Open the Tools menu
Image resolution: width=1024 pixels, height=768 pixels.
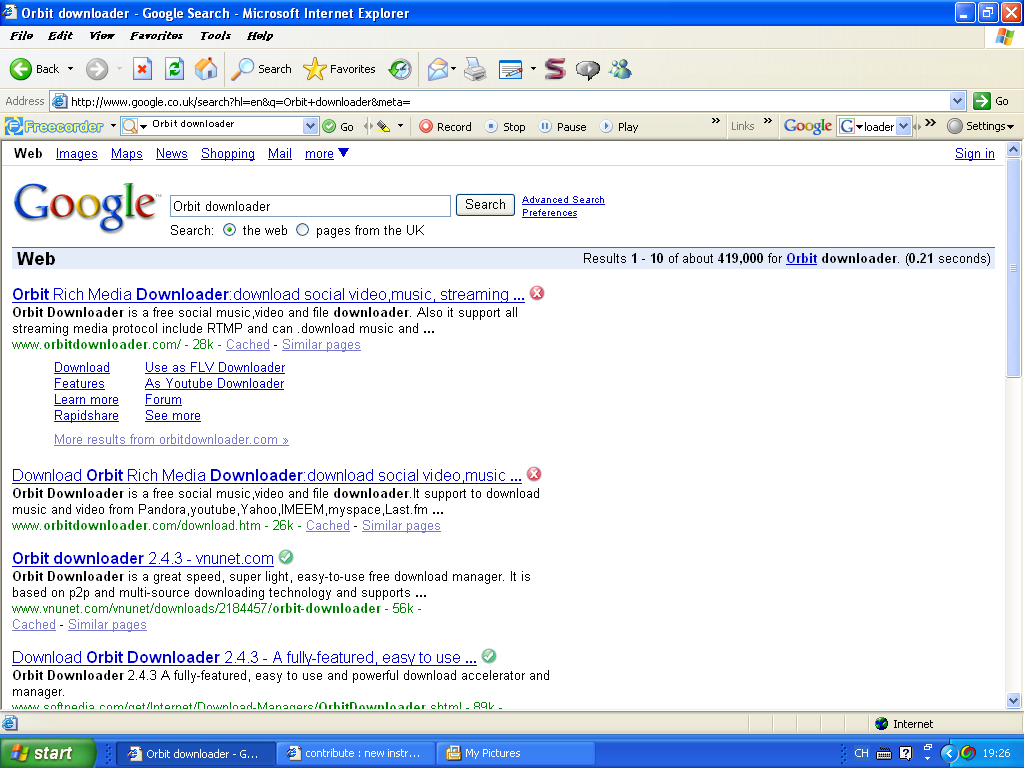[215, 36]
